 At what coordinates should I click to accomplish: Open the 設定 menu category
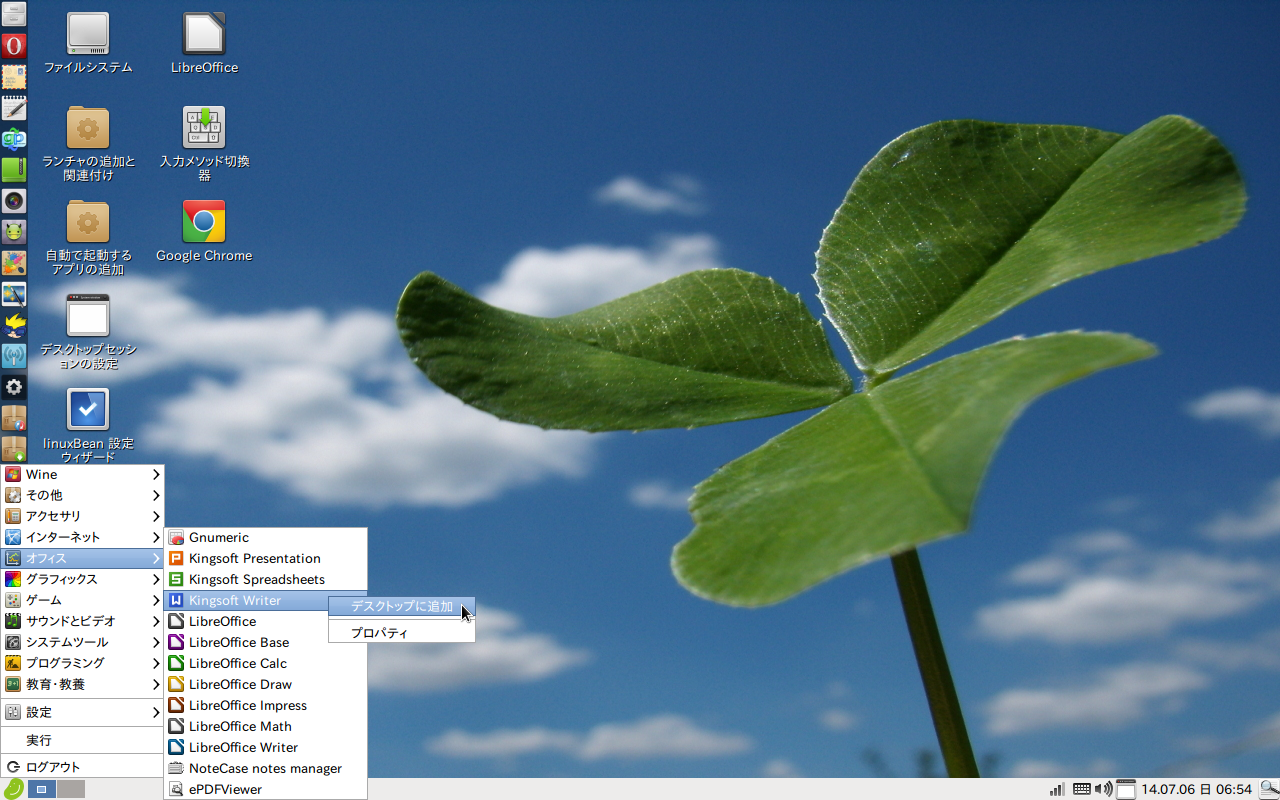(82, 712)
